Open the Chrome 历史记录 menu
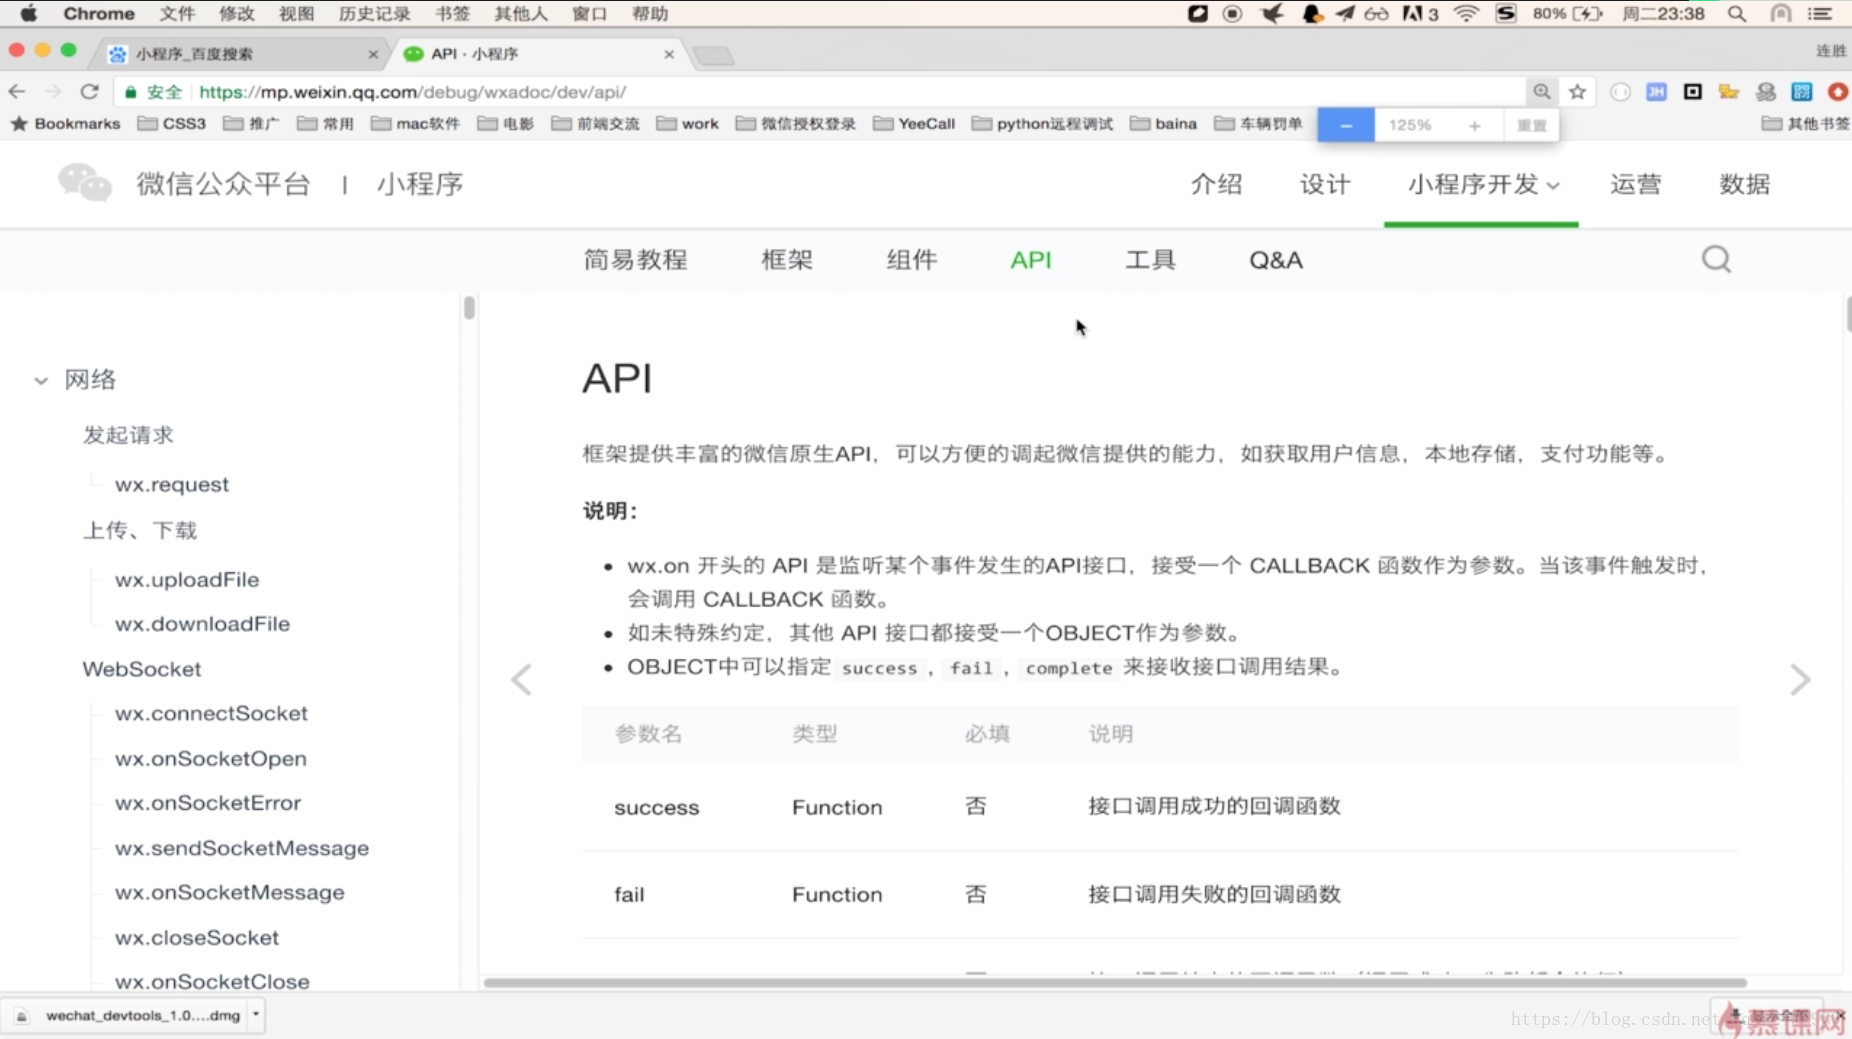The image size is (1852, 1039). 375,14
